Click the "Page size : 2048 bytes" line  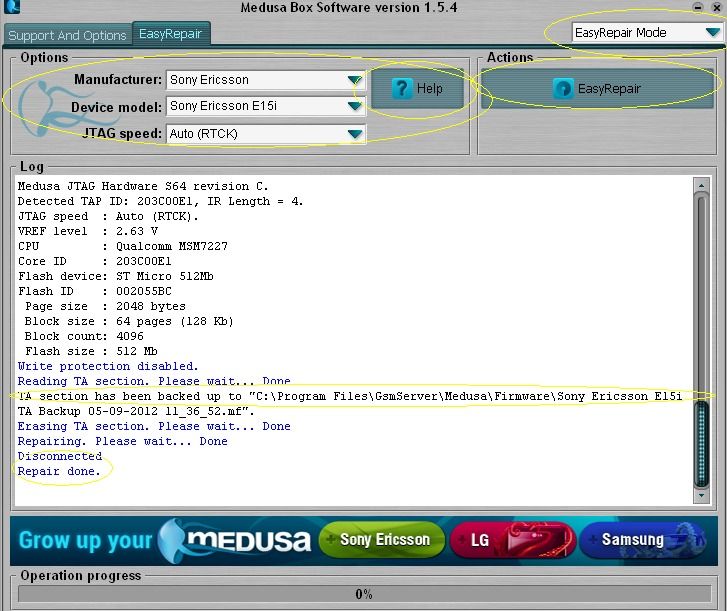tap(105, 306)
